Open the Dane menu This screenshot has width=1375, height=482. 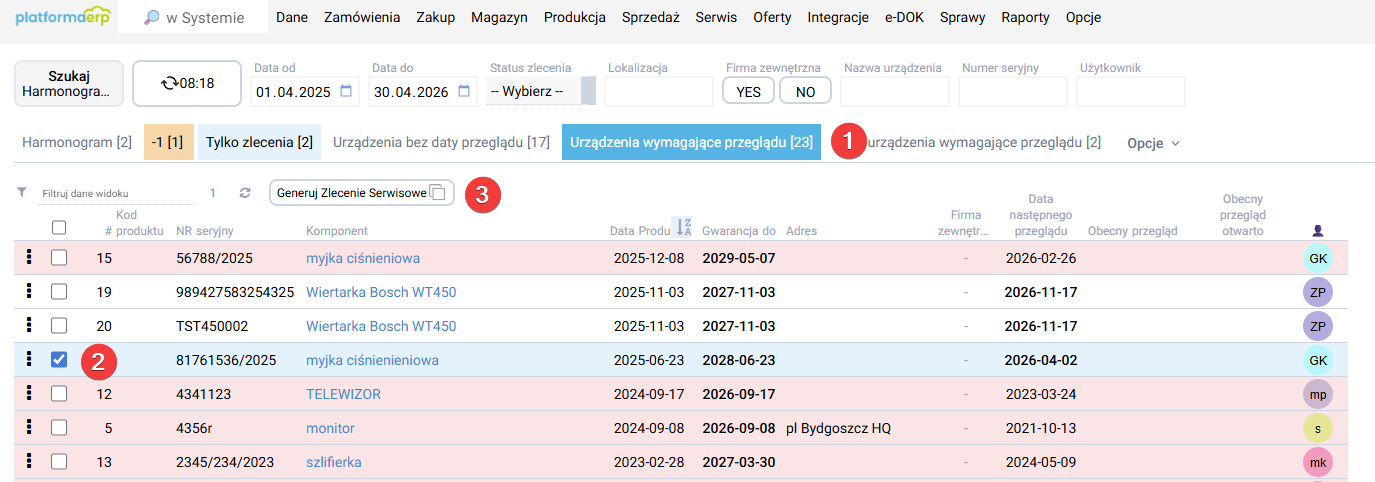(291, 17)
